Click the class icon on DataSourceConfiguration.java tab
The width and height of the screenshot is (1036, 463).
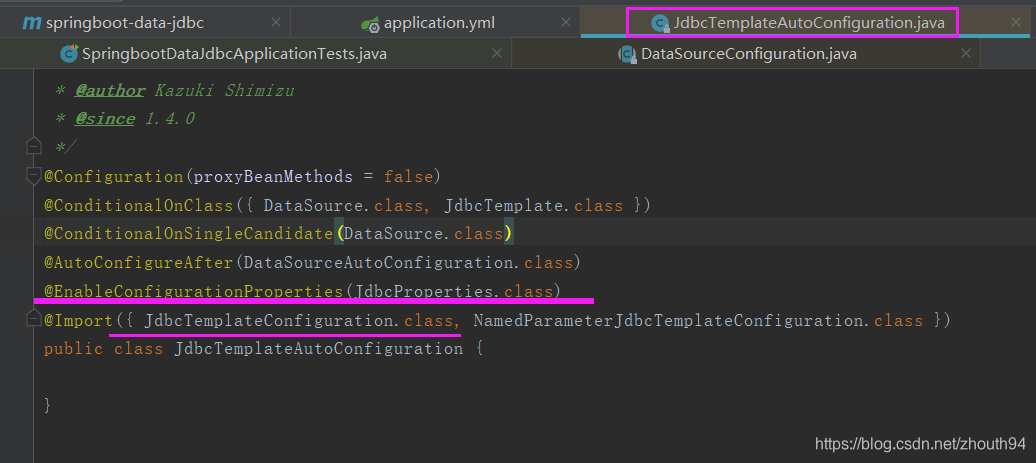pyautogui.click(x=626, y=54)
